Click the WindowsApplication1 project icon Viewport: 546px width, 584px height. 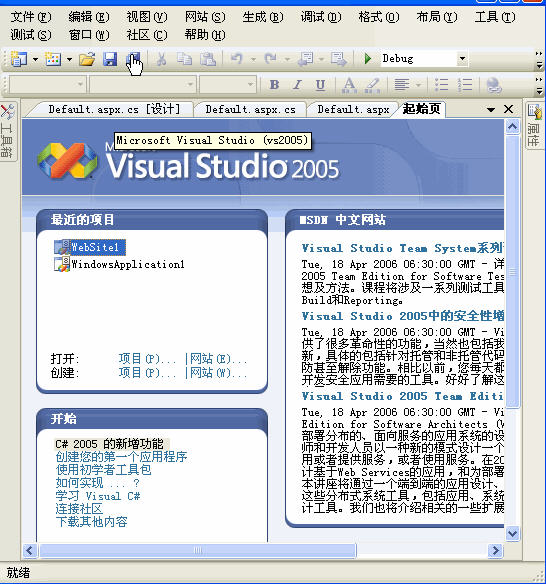point(62,264)
